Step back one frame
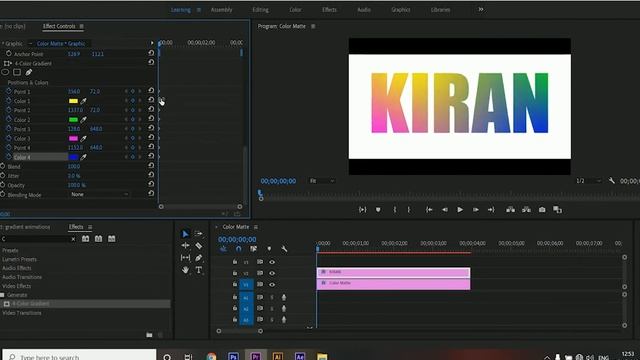This screenshot has height=360, width=640. 444,209
